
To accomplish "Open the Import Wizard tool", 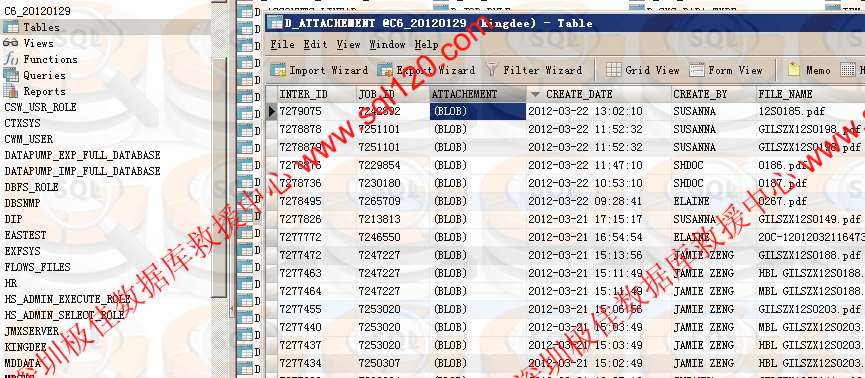I will tap(319, 70).
